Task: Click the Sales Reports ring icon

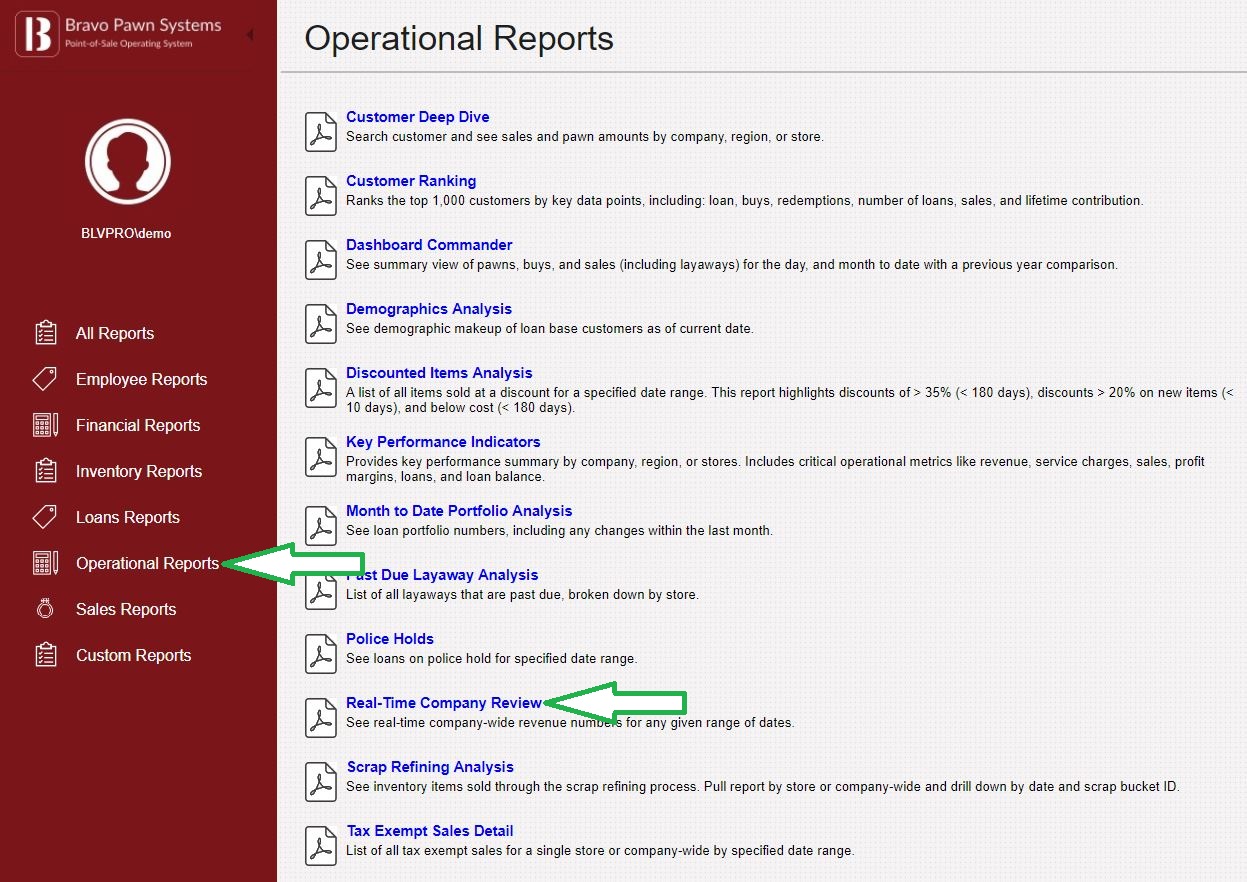Action: [x=45, y=609]
